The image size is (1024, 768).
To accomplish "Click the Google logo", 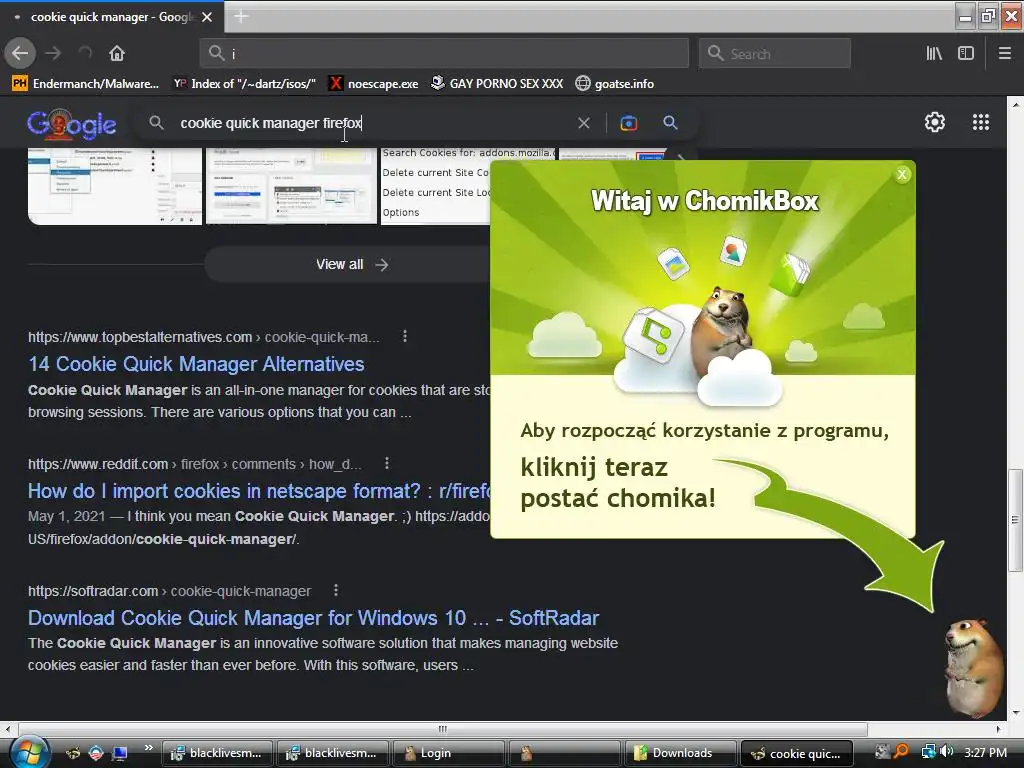I will (71, 123).
